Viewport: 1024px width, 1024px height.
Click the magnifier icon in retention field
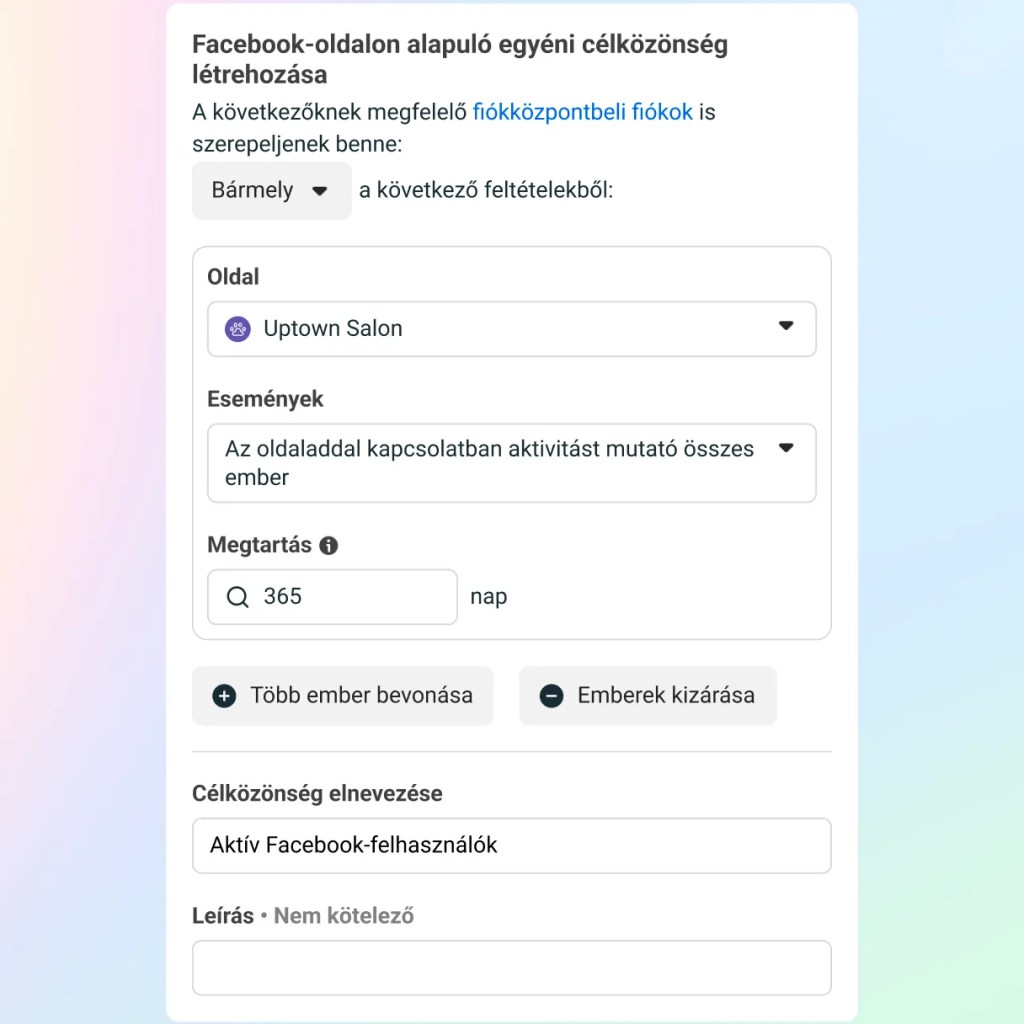(x=237, y=597)
